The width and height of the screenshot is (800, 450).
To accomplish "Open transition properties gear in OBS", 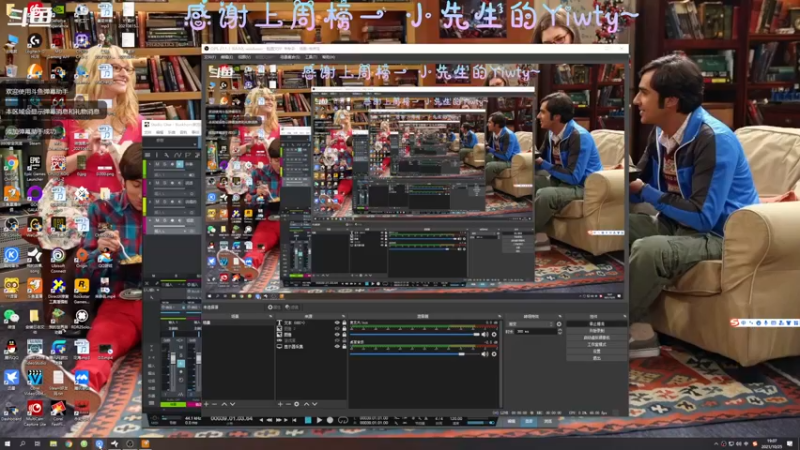I will click(x=559, y=324).
